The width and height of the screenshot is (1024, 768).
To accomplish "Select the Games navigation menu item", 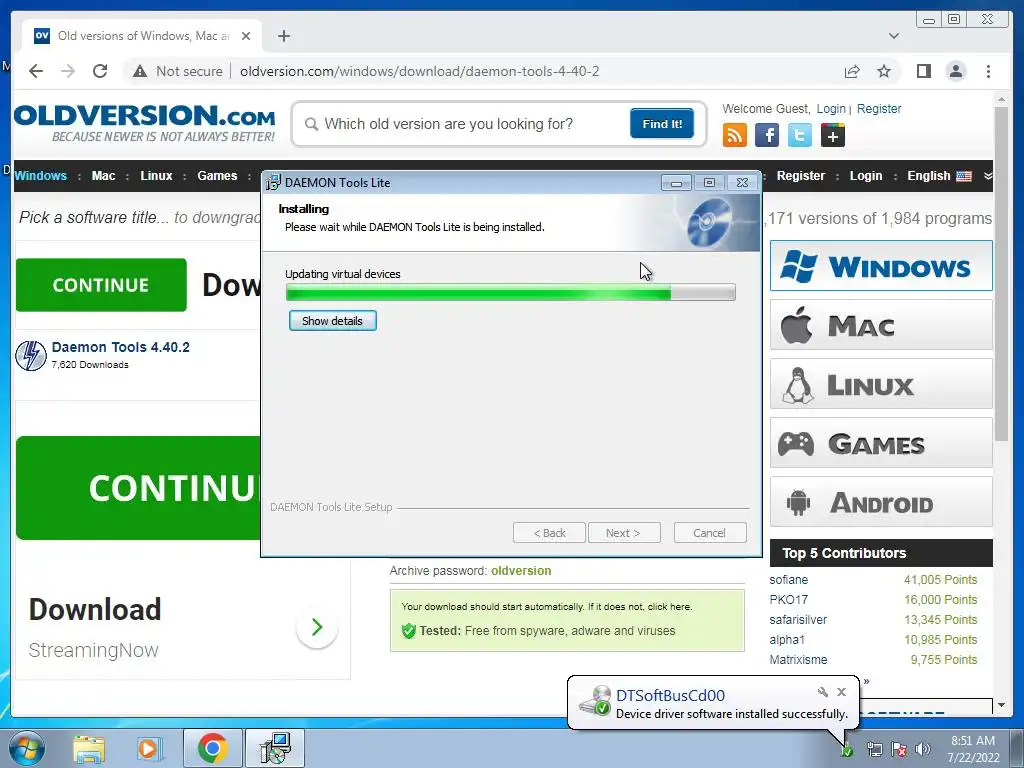I will point(217,176).
